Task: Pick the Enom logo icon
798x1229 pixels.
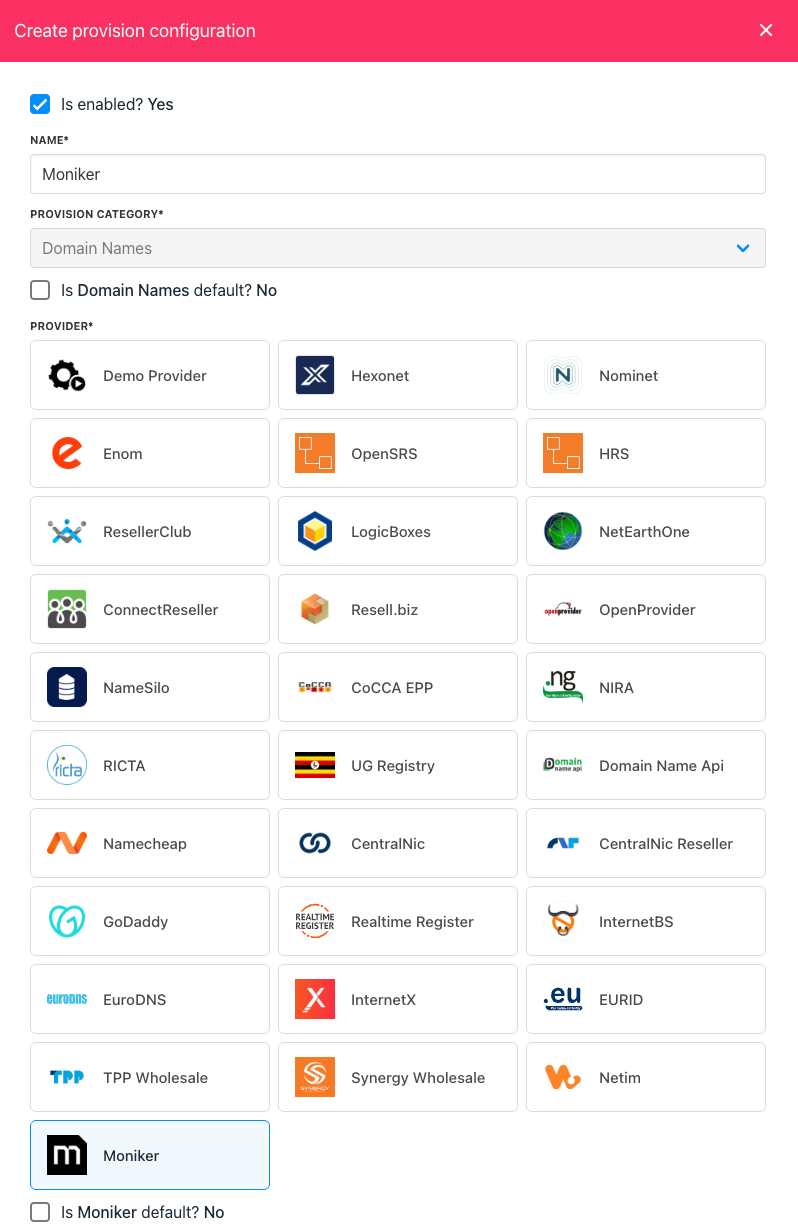Action: pos(67,453)
